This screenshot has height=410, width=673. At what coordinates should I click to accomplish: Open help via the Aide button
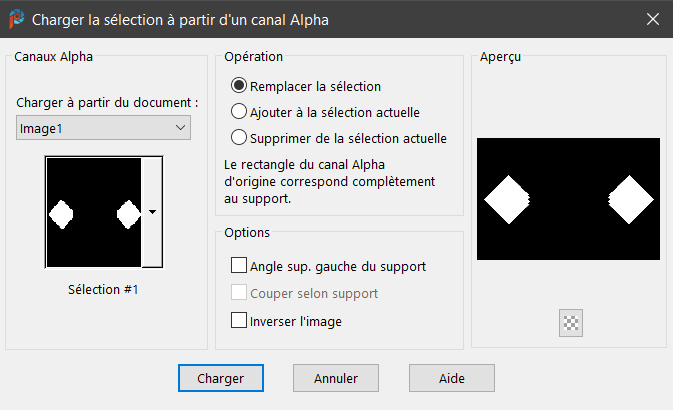pos(451,379)
